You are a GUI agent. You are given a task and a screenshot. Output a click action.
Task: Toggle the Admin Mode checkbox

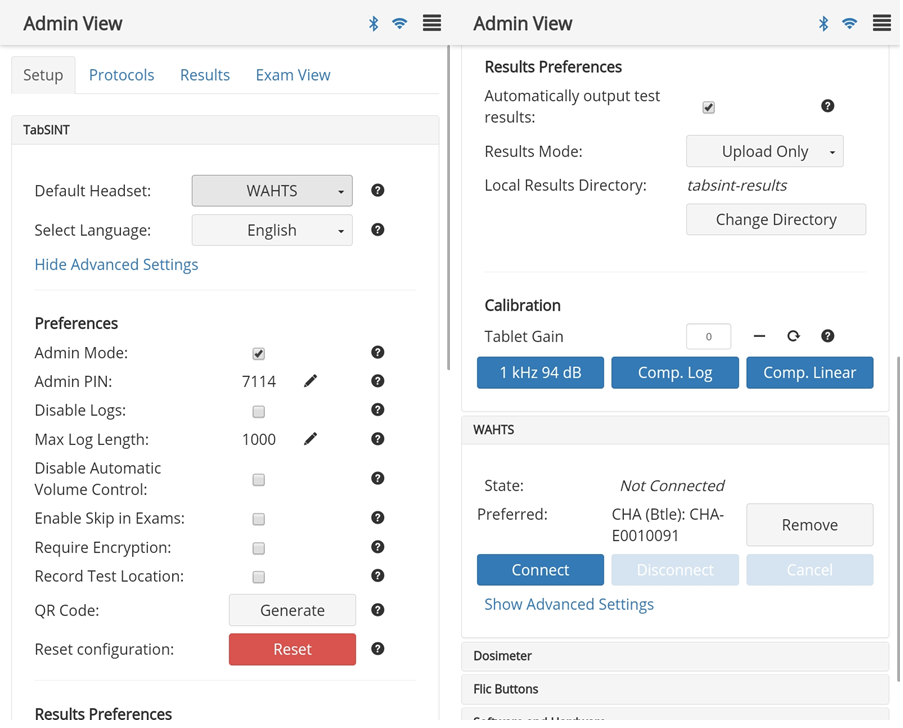point(259,353)
